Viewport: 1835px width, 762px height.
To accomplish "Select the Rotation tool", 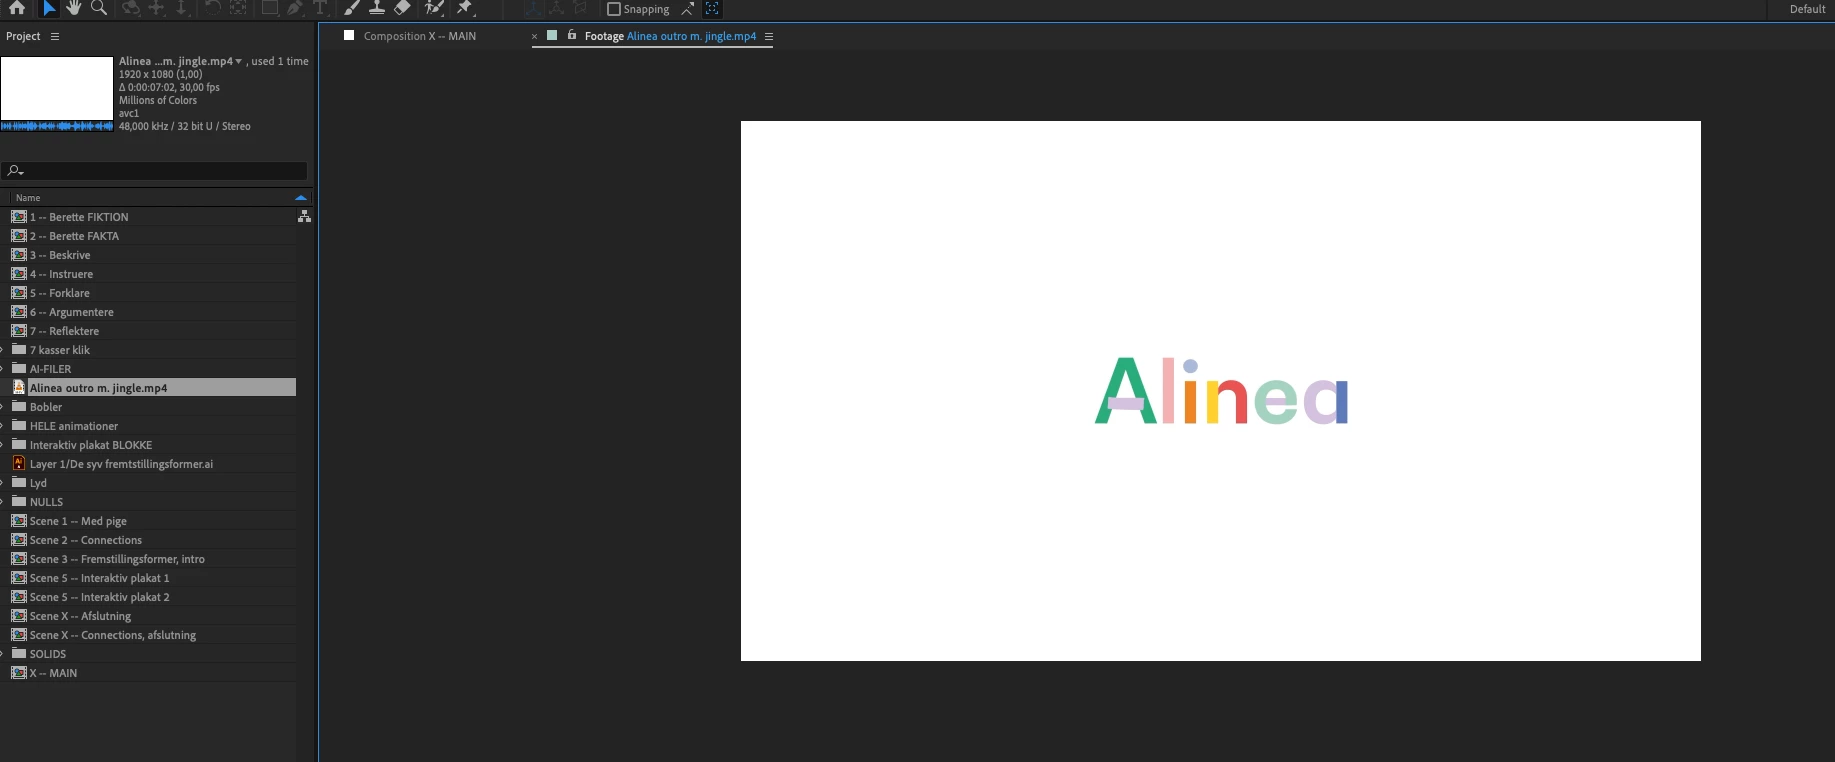I will [x=213, y=8].
